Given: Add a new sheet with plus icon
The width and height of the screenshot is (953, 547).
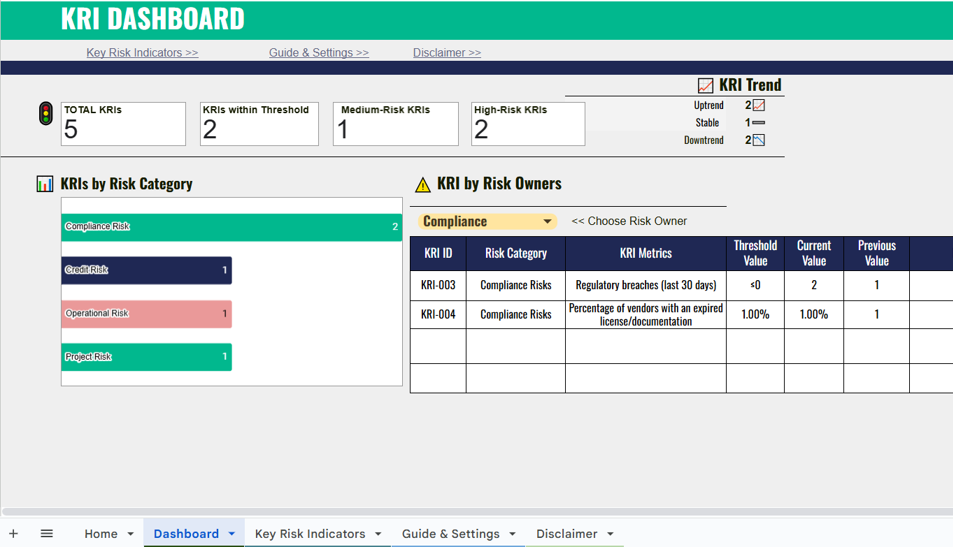Looking at the screenshot, I should pos(14,534).
